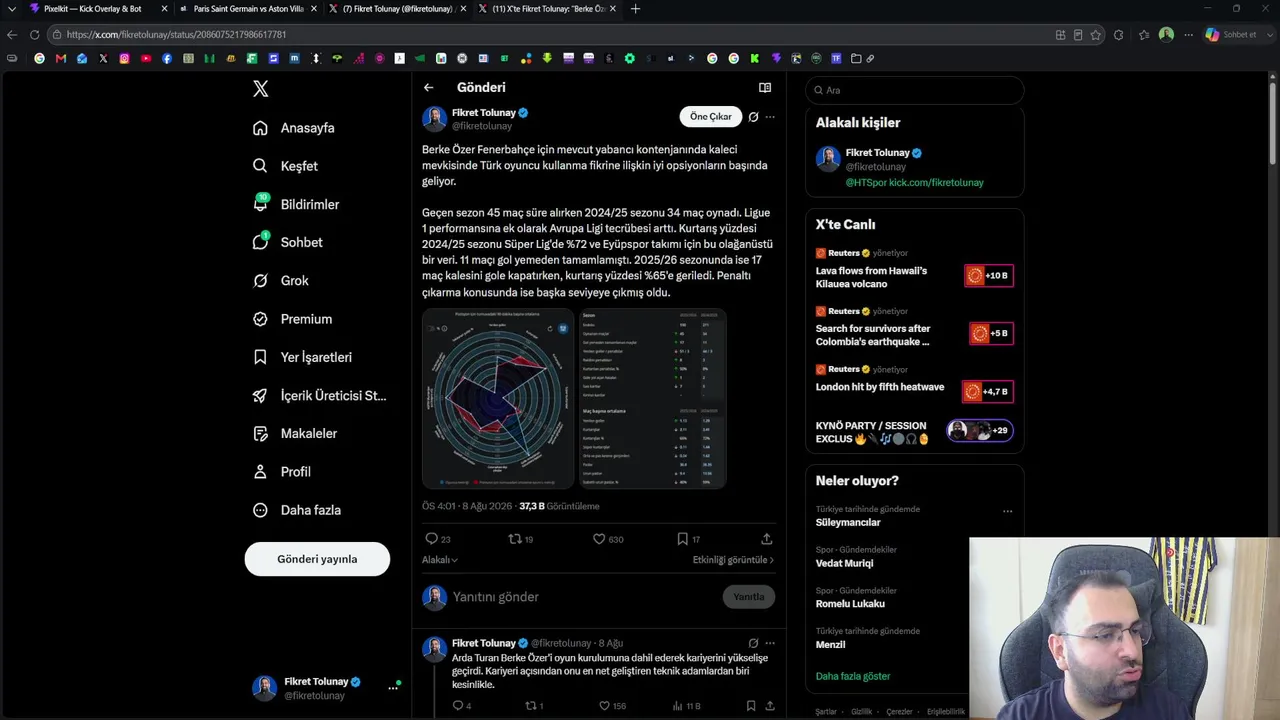Click Etkinliği görüntüle link

click(733, 560)
